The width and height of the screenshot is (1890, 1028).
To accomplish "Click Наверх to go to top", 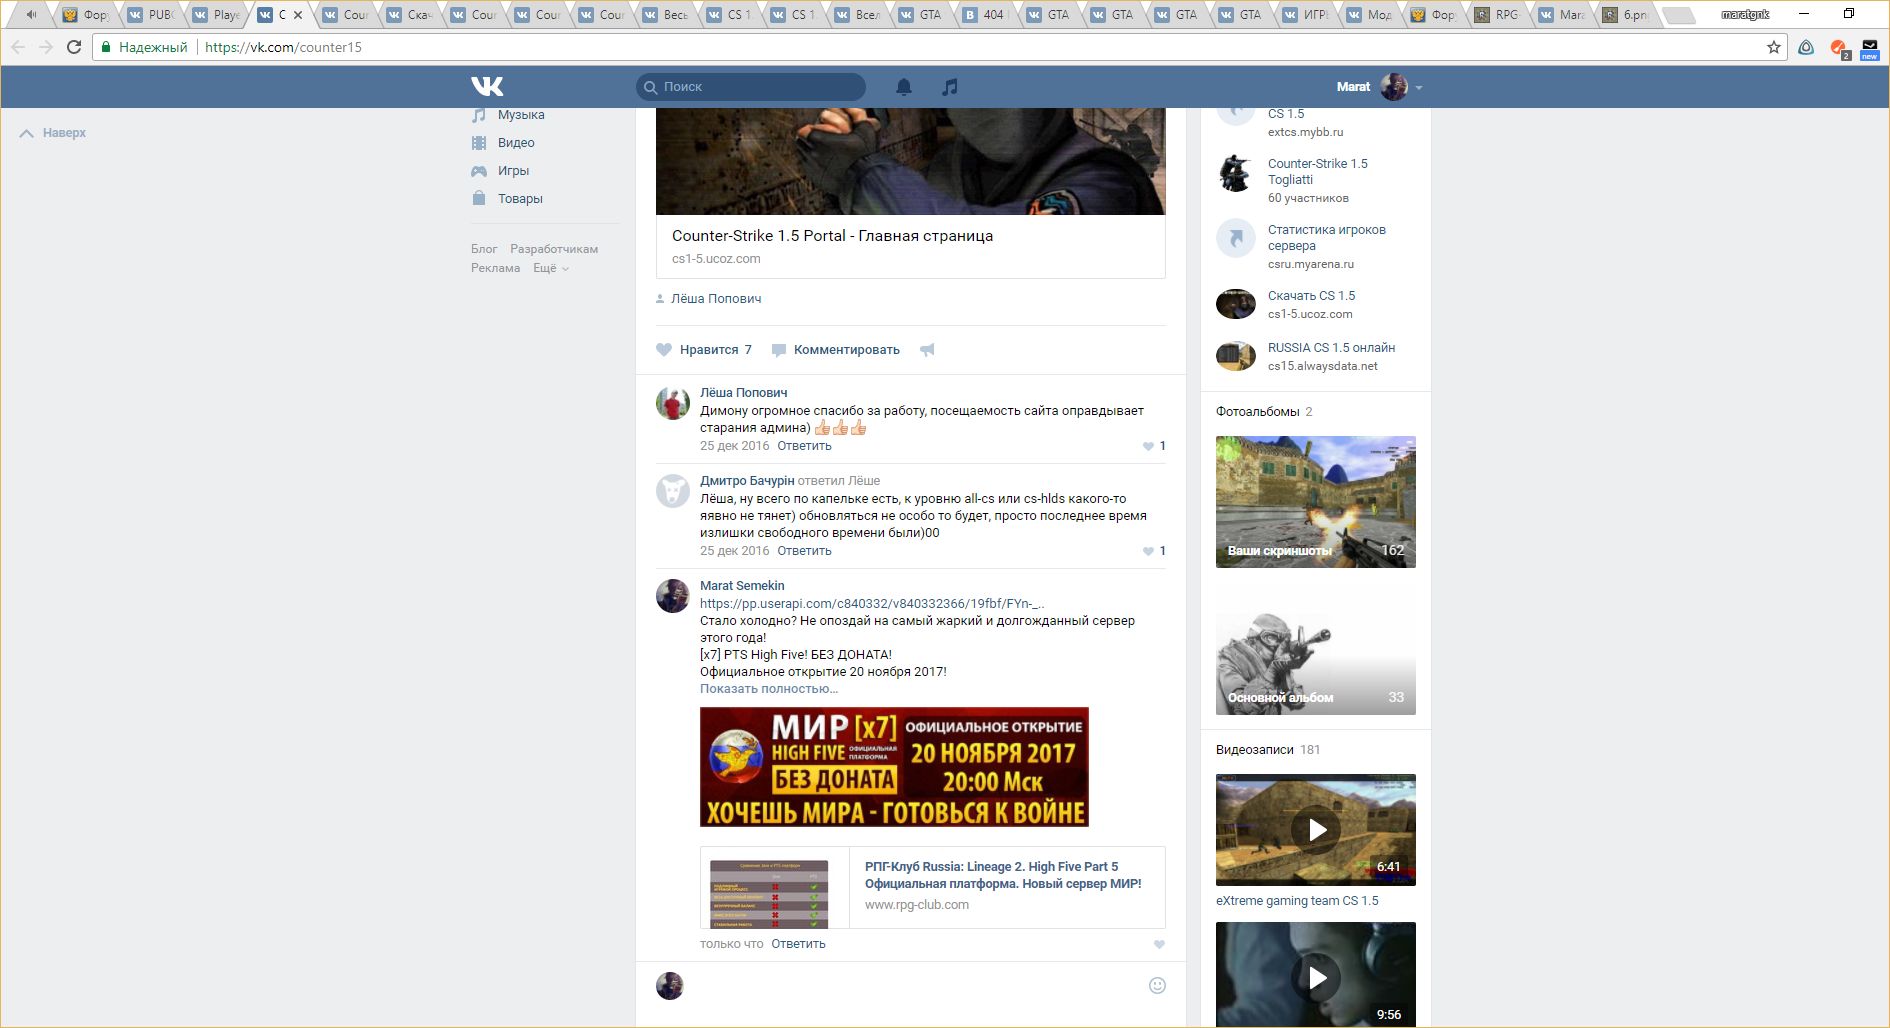I will point(53,133).
